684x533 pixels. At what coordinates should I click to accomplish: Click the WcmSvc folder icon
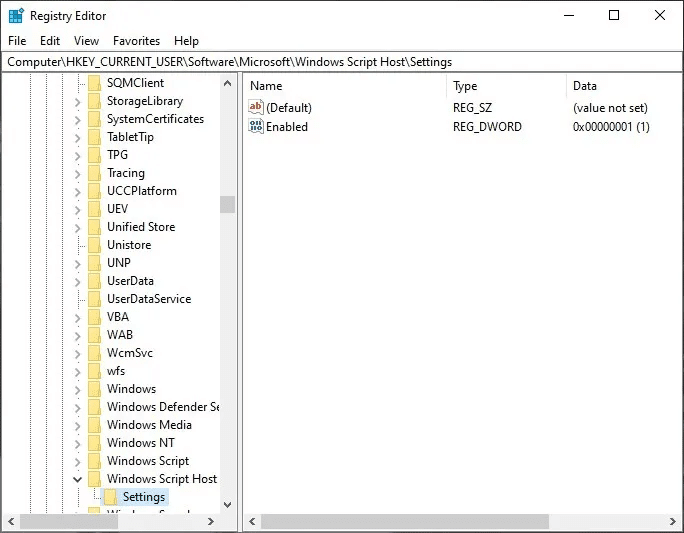coord(94,353)
